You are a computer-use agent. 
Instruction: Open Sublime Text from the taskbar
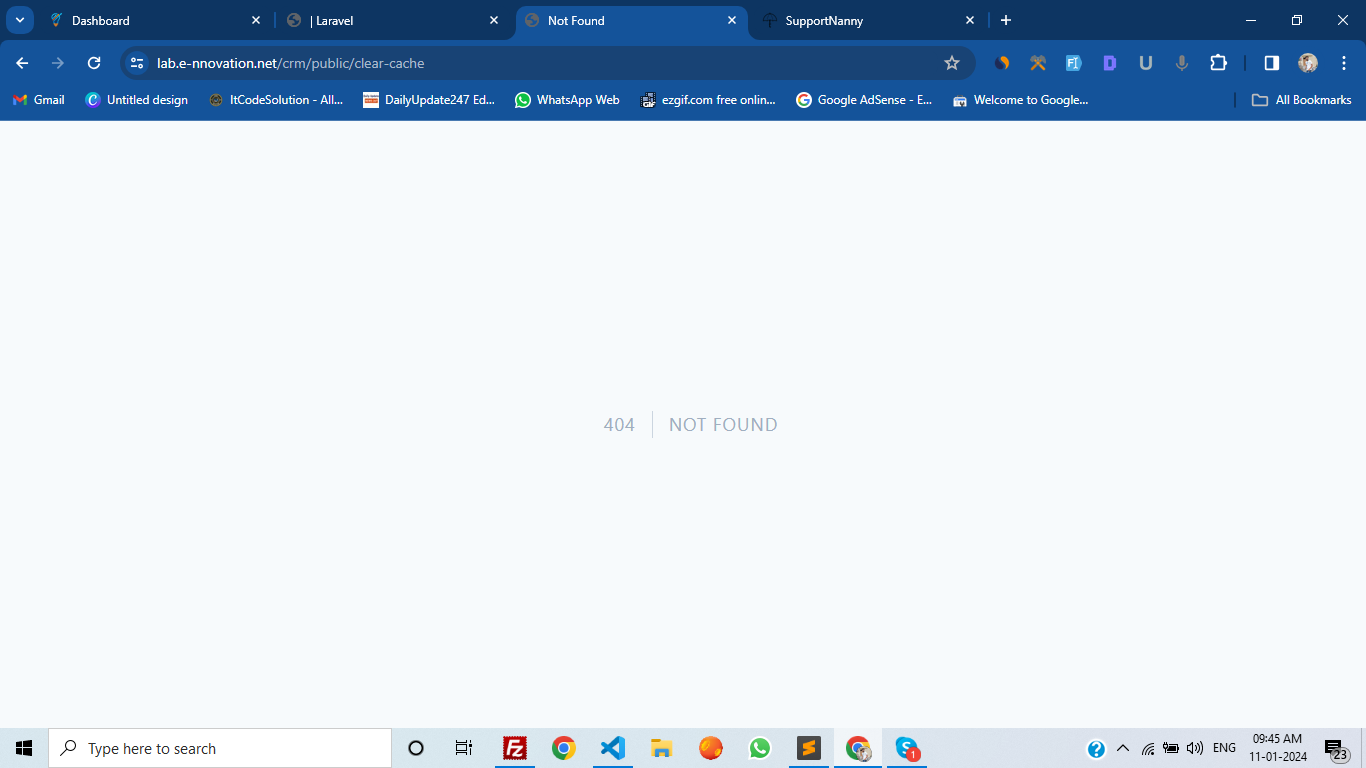[809, 748]
